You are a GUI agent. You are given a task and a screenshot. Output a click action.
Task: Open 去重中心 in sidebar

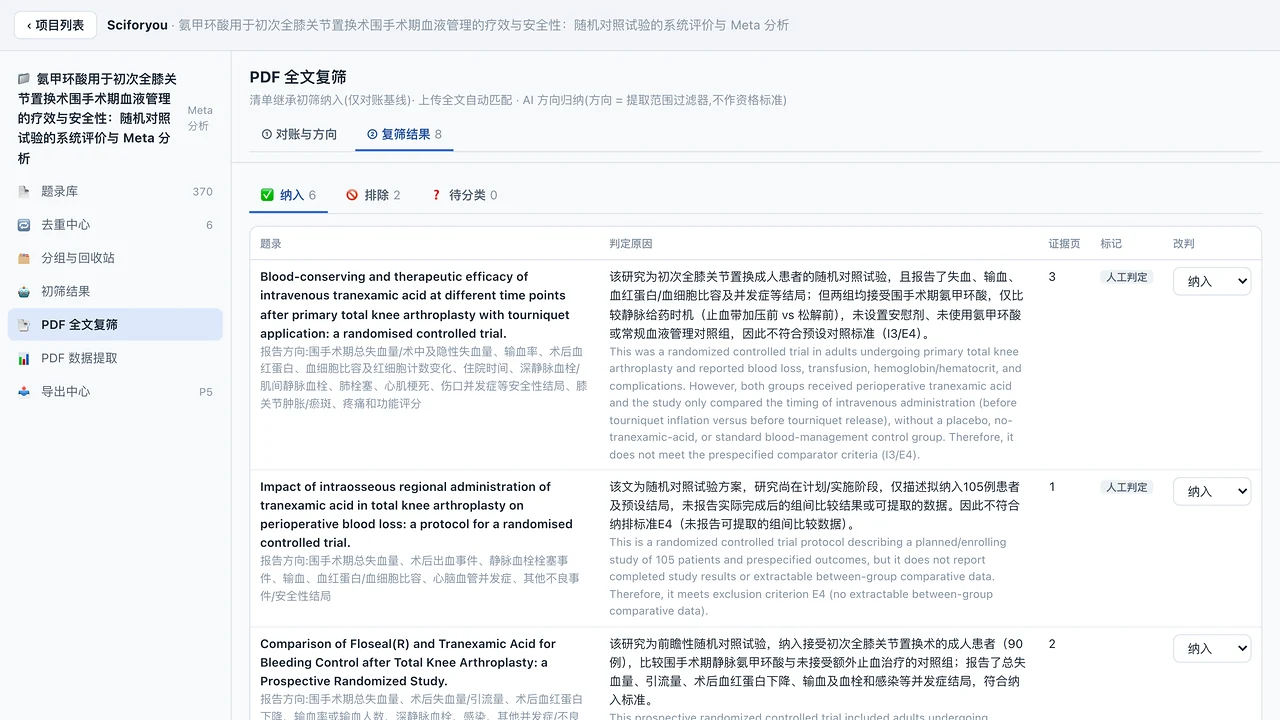point(115,225)
